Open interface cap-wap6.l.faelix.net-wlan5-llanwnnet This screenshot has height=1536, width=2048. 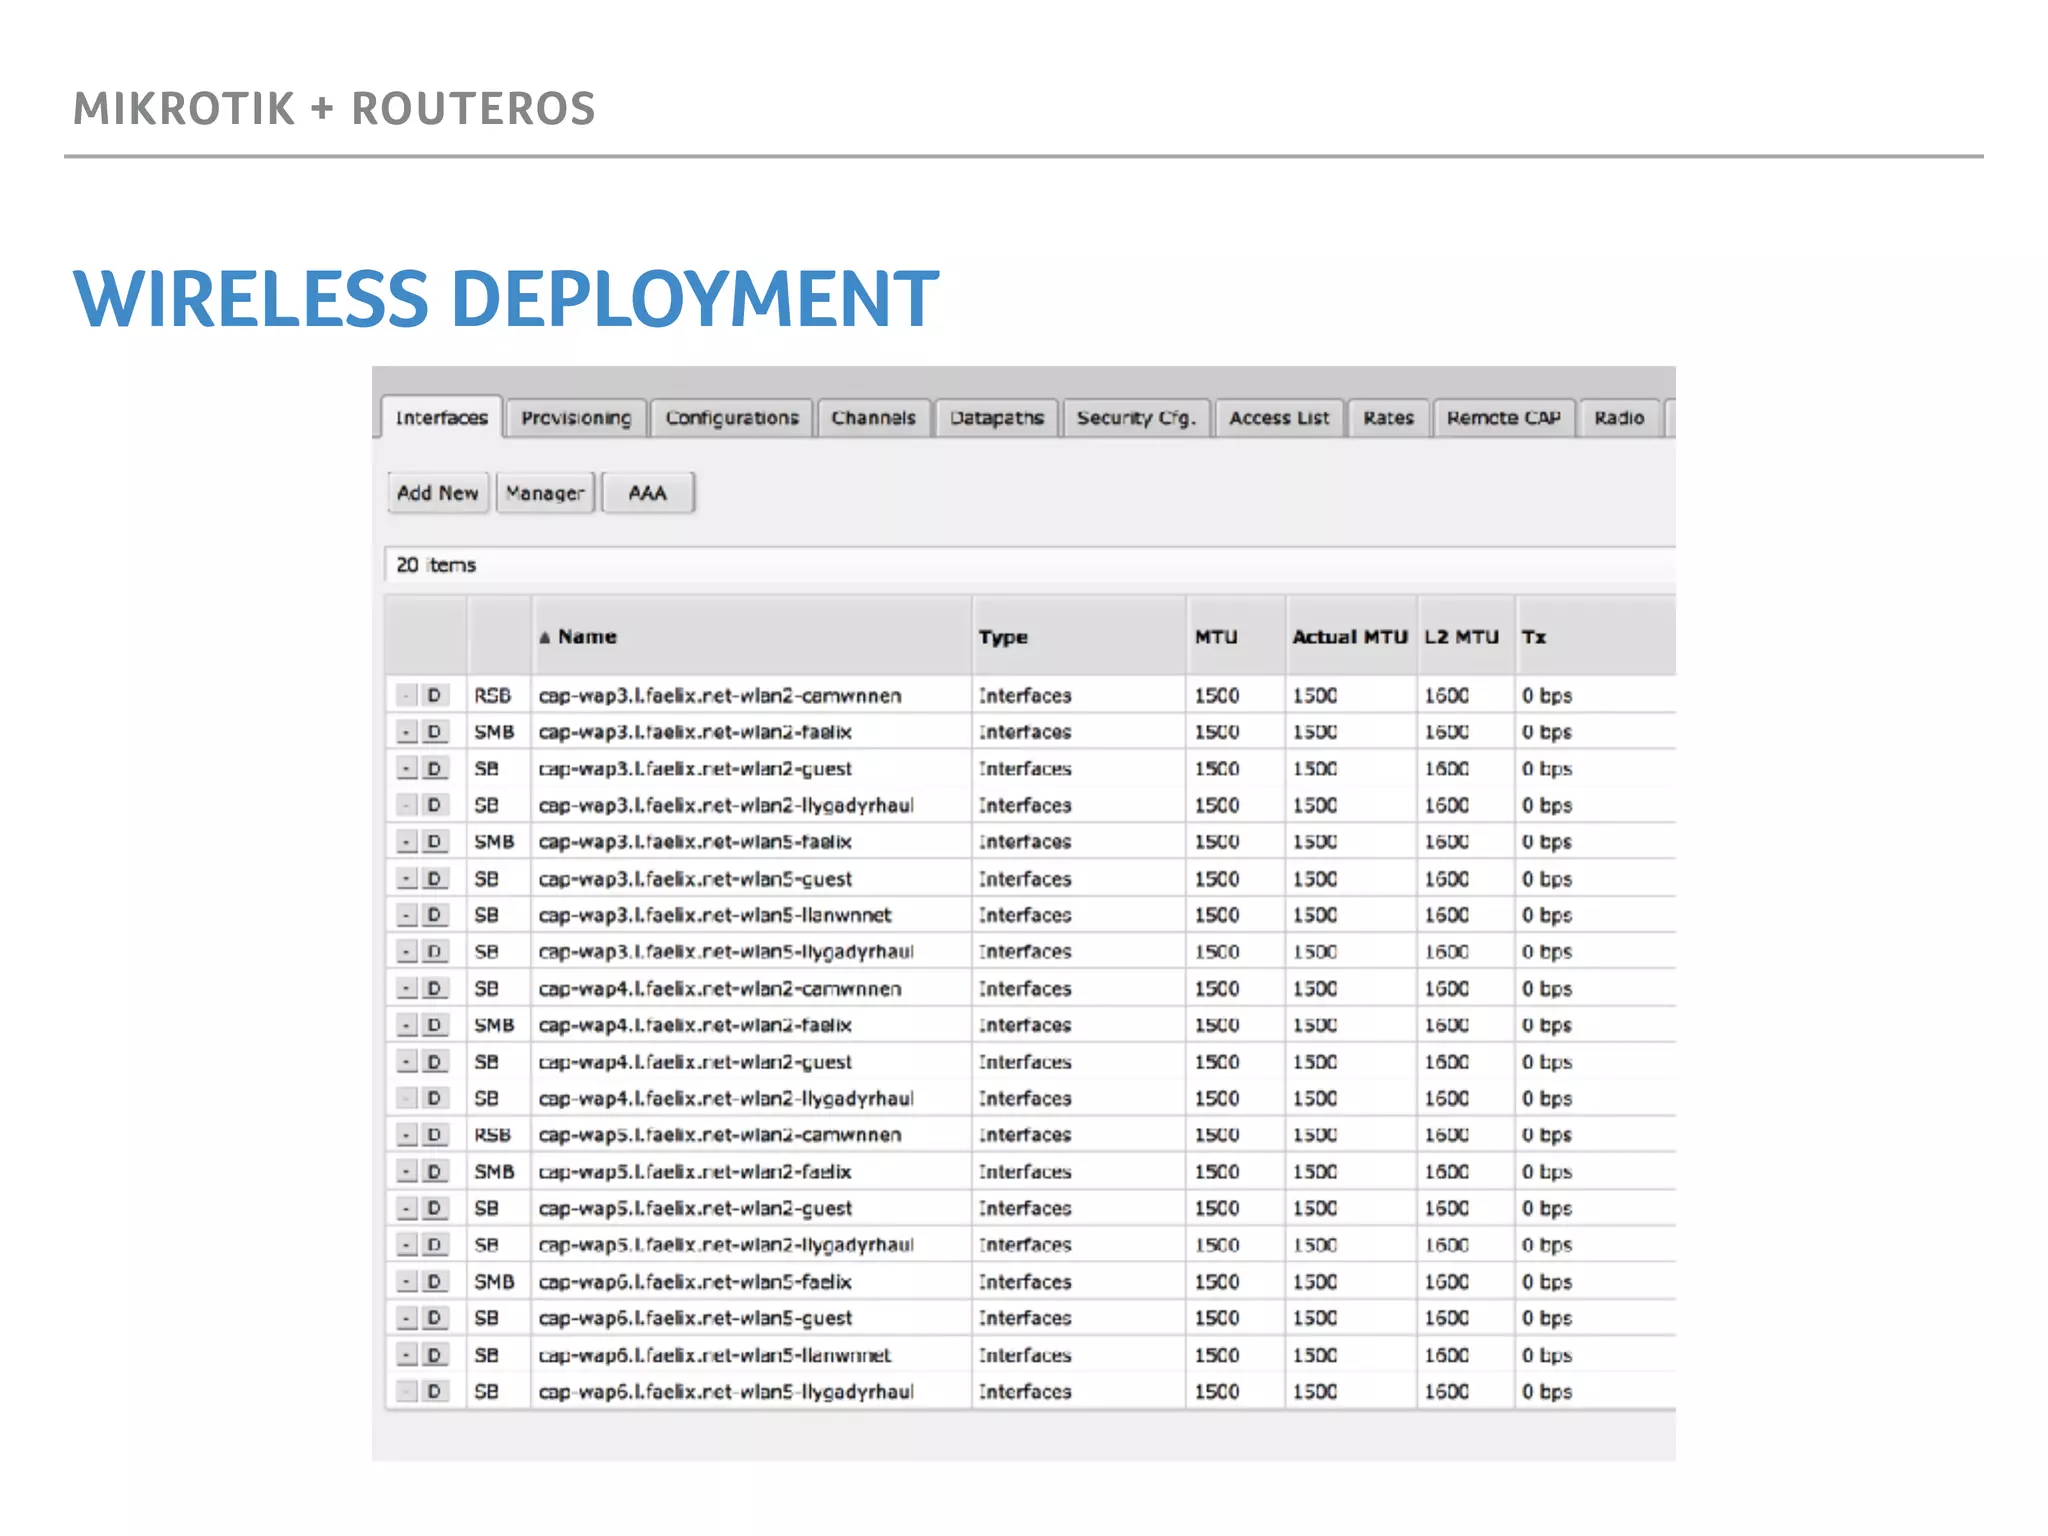point(715,1355)
